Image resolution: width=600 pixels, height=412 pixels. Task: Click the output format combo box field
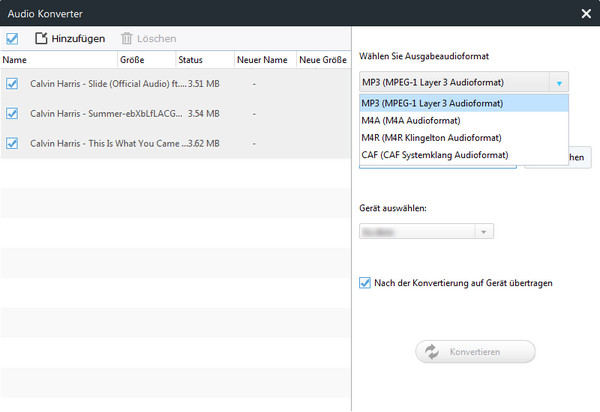pyautogui.click(x=464, y=82)
